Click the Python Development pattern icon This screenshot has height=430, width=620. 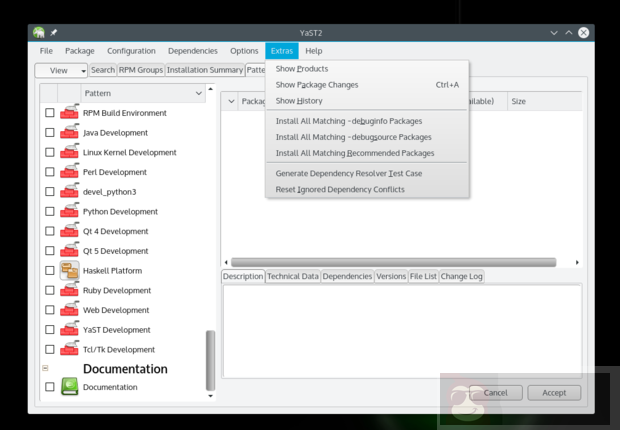[69, 211]
